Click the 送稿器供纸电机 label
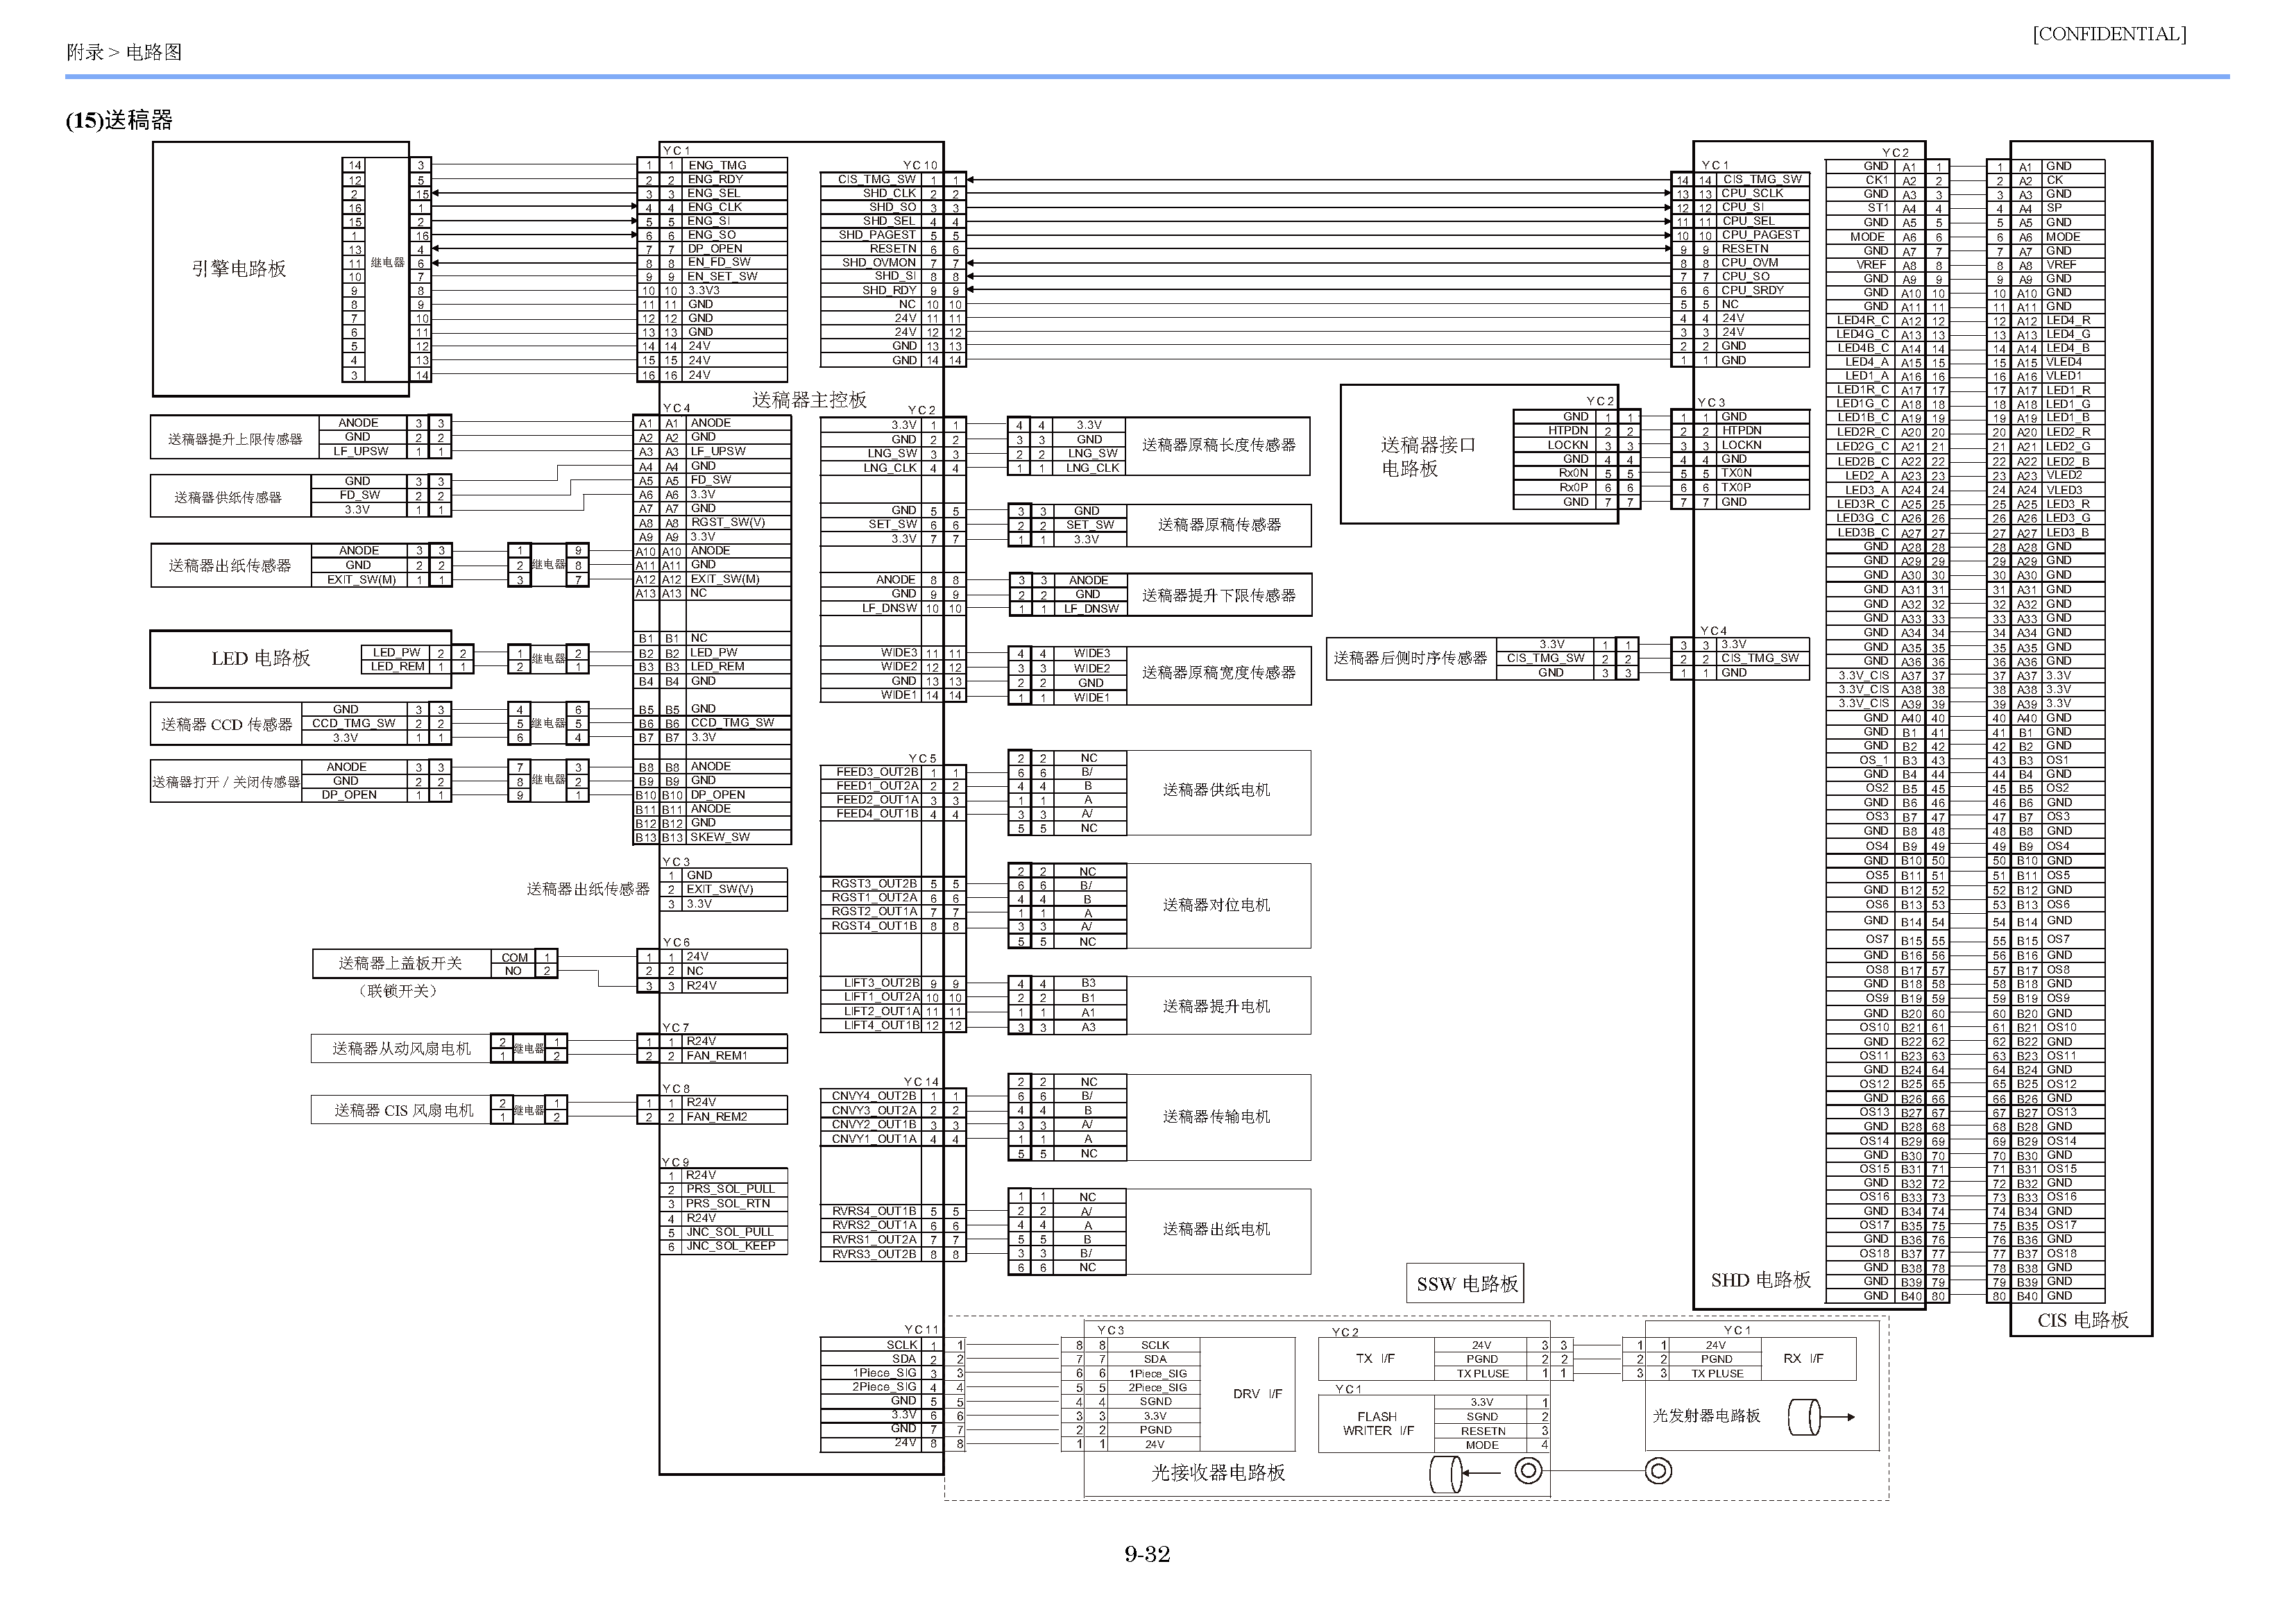The image size is (2296, 1623). 1216,789
